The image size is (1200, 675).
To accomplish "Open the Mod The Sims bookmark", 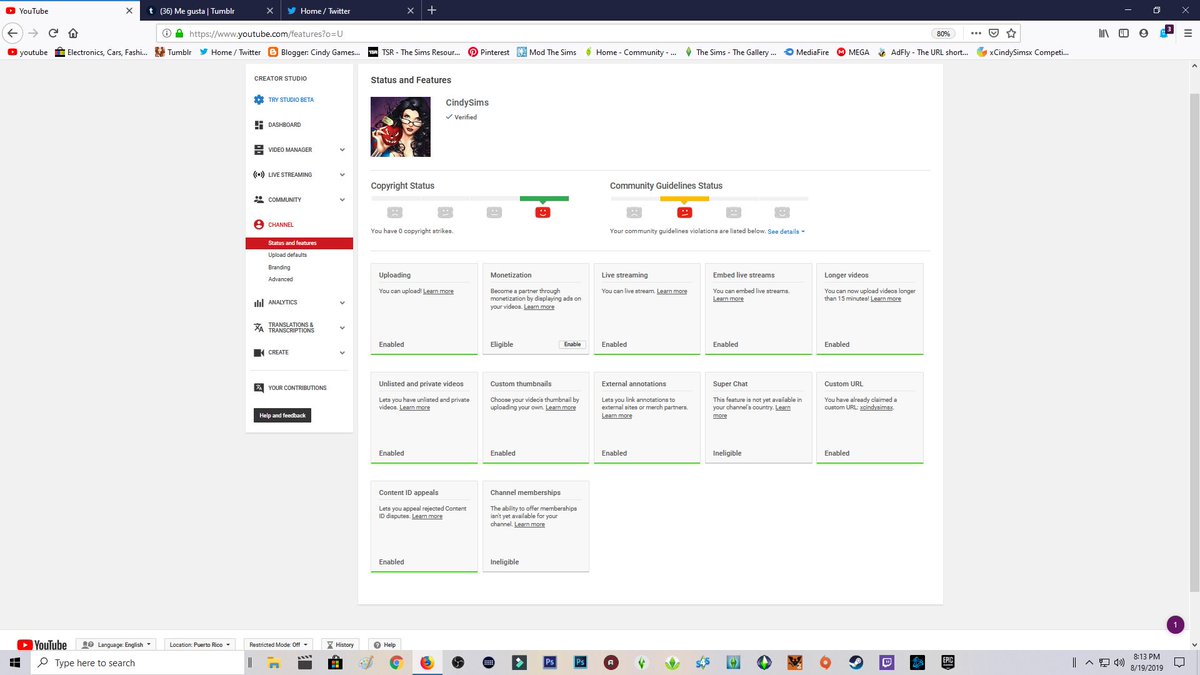I will tap(547, 52).
